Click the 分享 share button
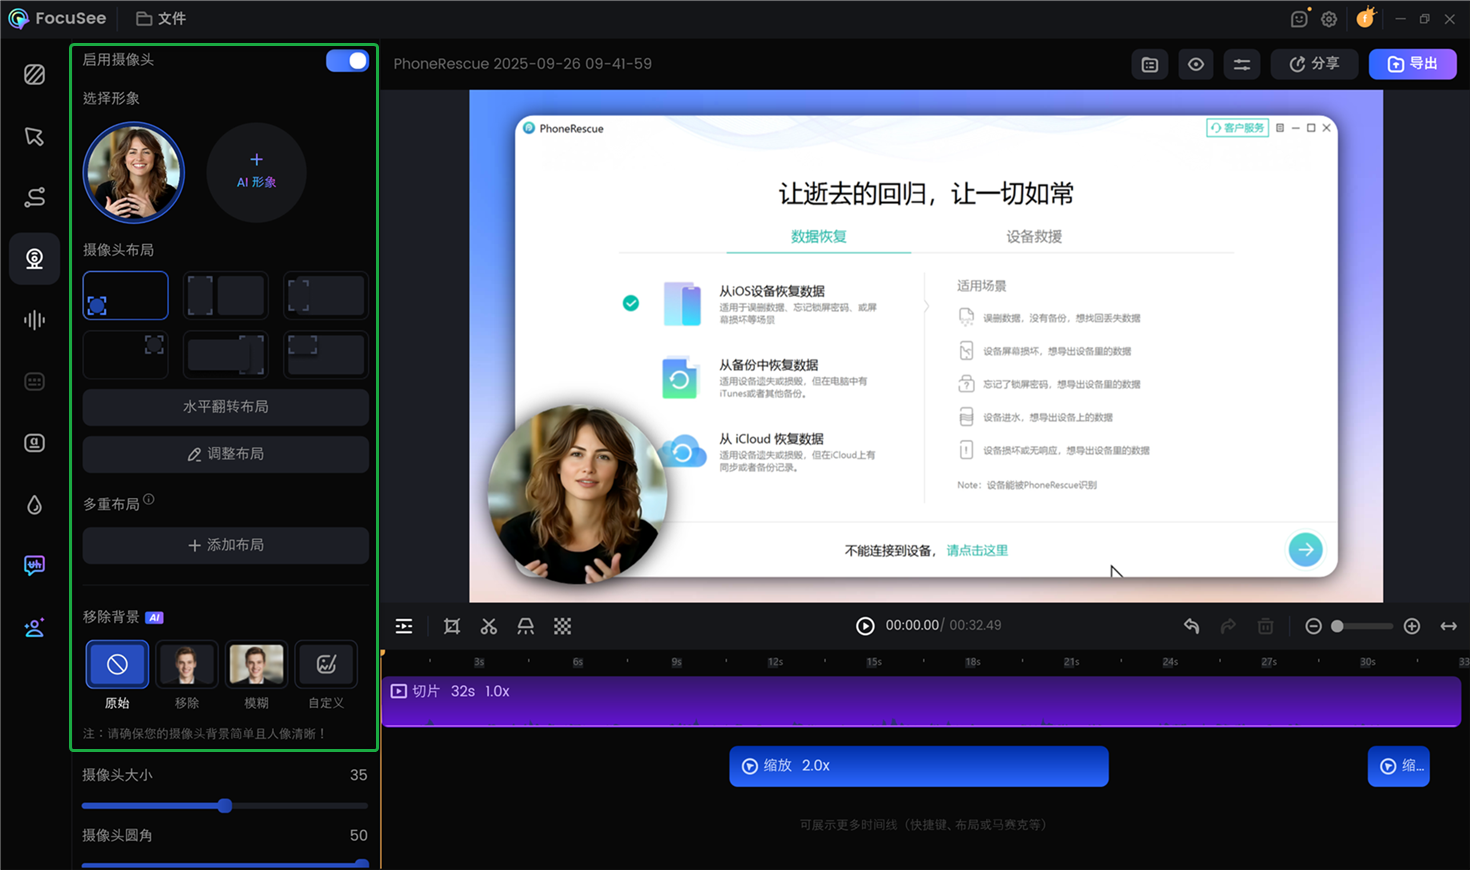This screenshot has height=870, width=1470. point(1314,64)
